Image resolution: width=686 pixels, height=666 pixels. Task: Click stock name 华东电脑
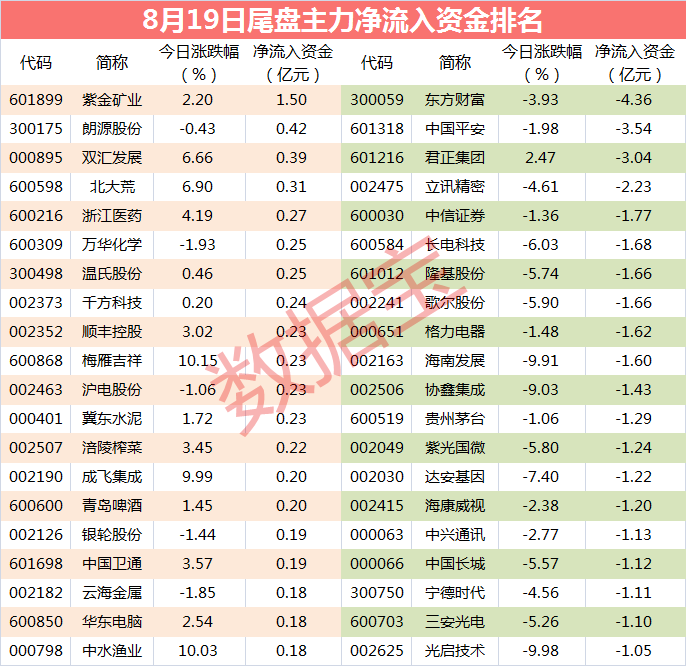[112, 622]
